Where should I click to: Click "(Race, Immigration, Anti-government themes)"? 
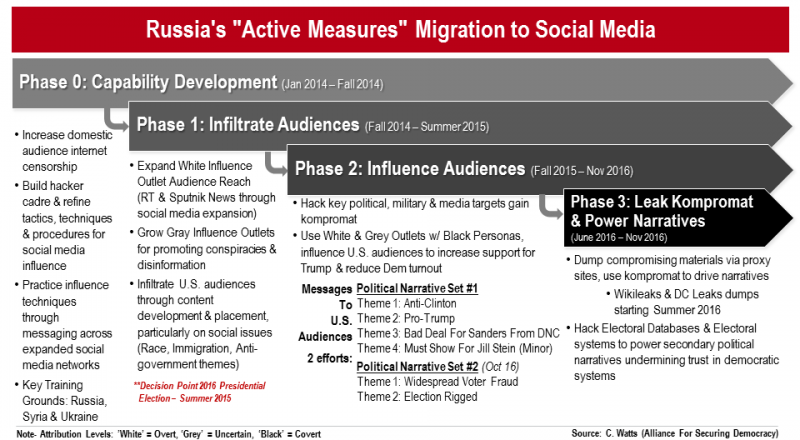point(197,356)
